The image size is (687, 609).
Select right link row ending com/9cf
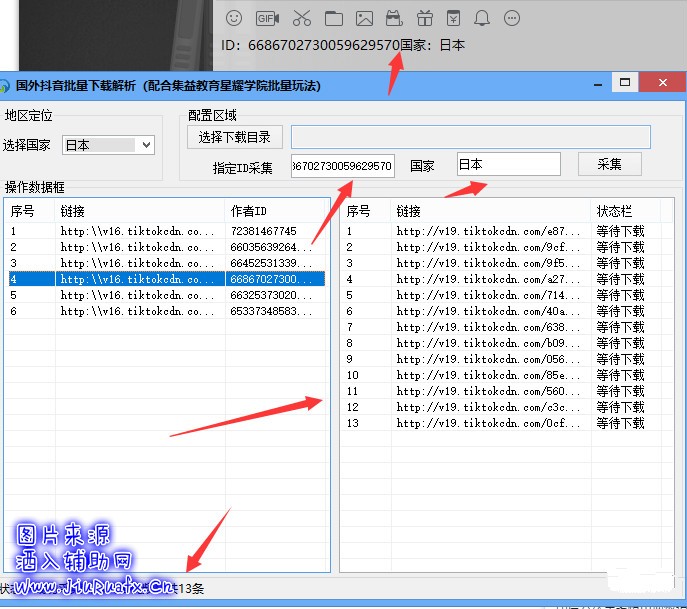[506, 247]
